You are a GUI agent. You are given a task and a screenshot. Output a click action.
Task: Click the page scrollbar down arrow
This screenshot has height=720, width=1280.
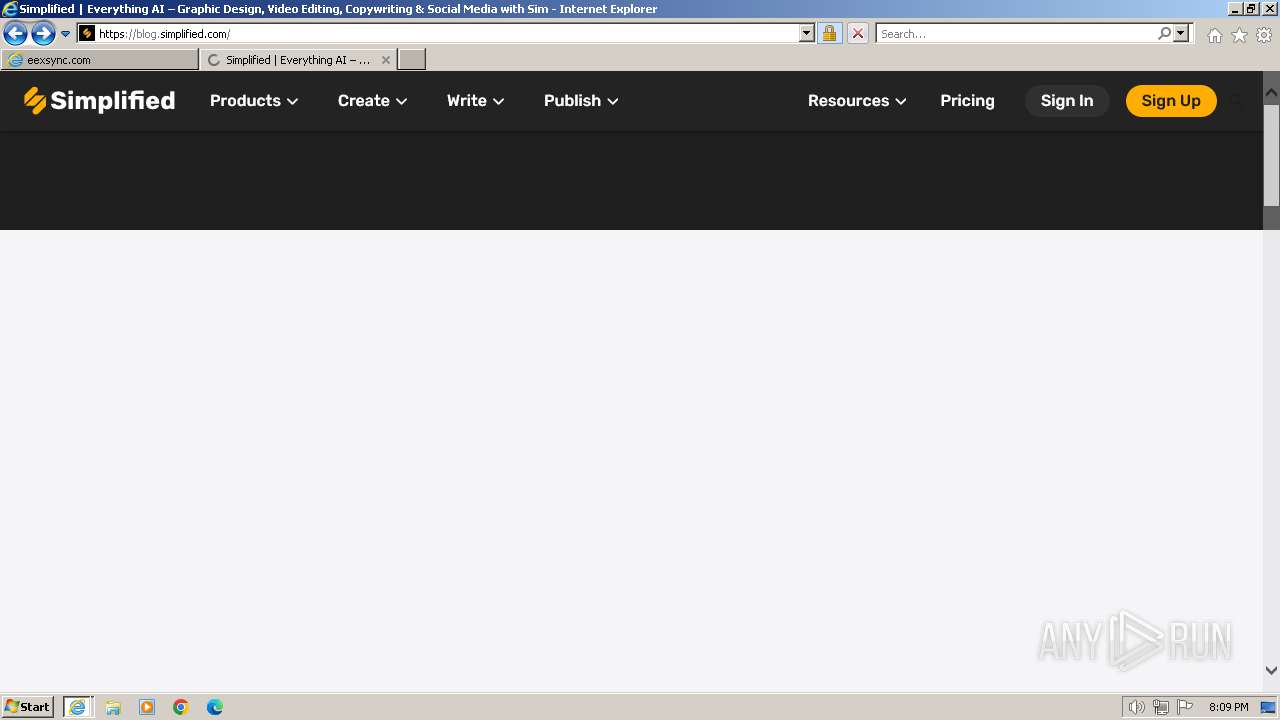coord(1272,671)
